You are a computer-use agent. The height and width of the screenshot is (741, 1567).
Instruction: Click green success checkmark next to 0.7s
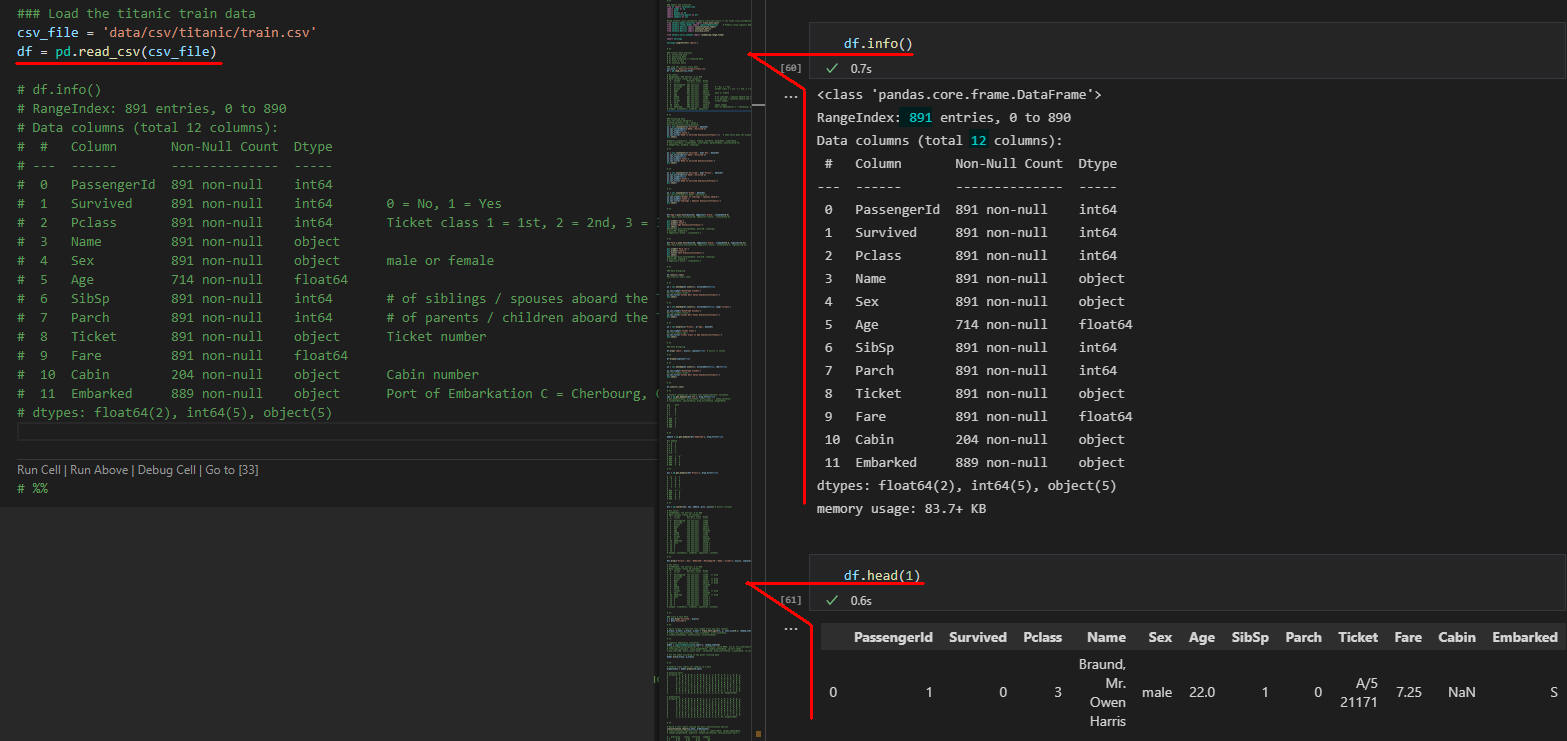[832, 69]
